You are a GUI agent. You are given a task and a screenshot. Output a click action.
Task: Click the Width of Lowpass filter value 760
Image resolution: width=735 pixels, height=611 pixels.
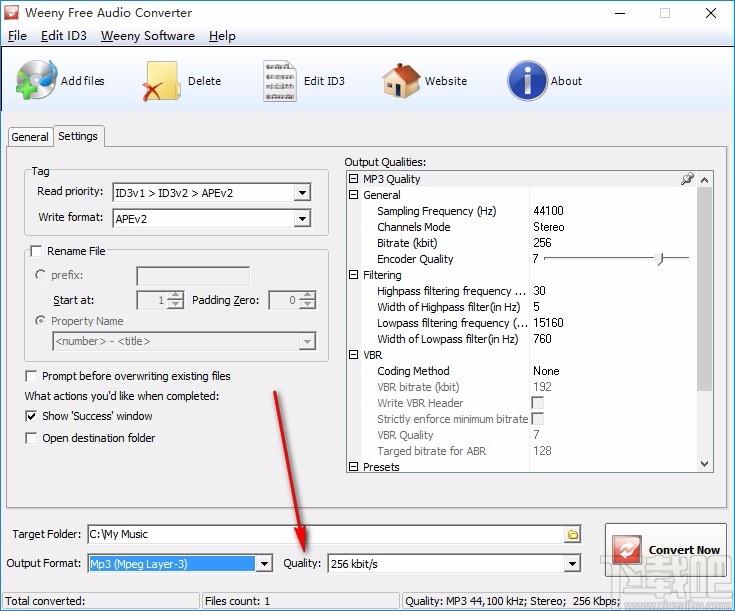coord(542,339)
